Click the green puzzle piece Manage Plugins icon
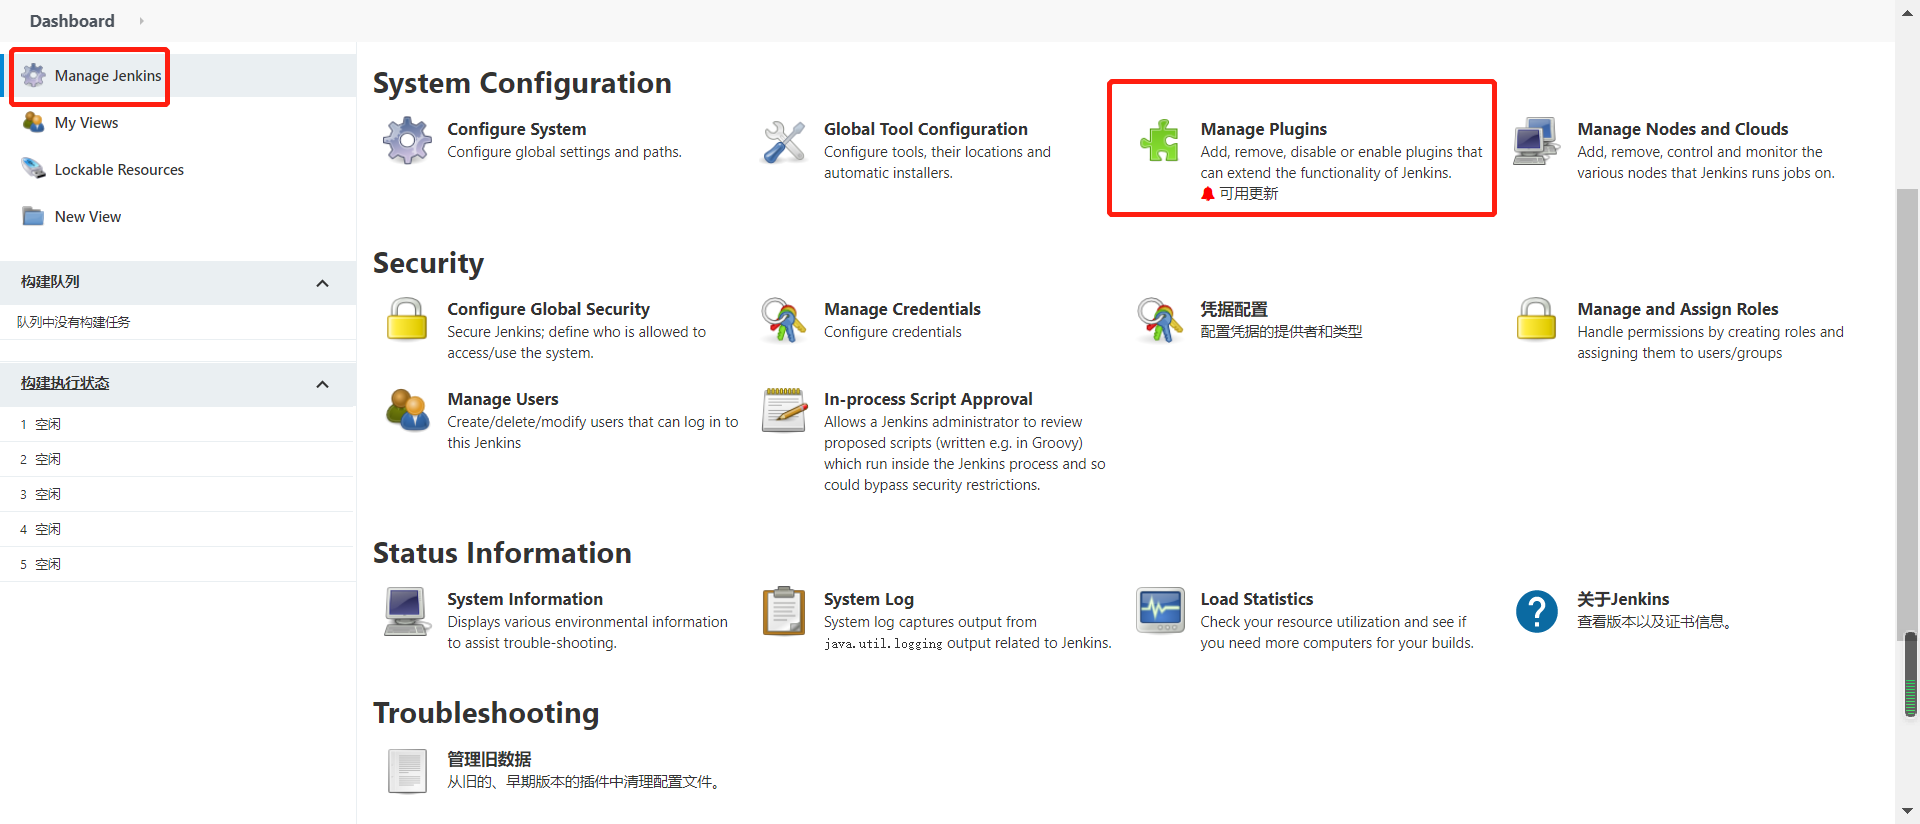Viewport: 1920px width, 824px height. tap(1160, 141)
